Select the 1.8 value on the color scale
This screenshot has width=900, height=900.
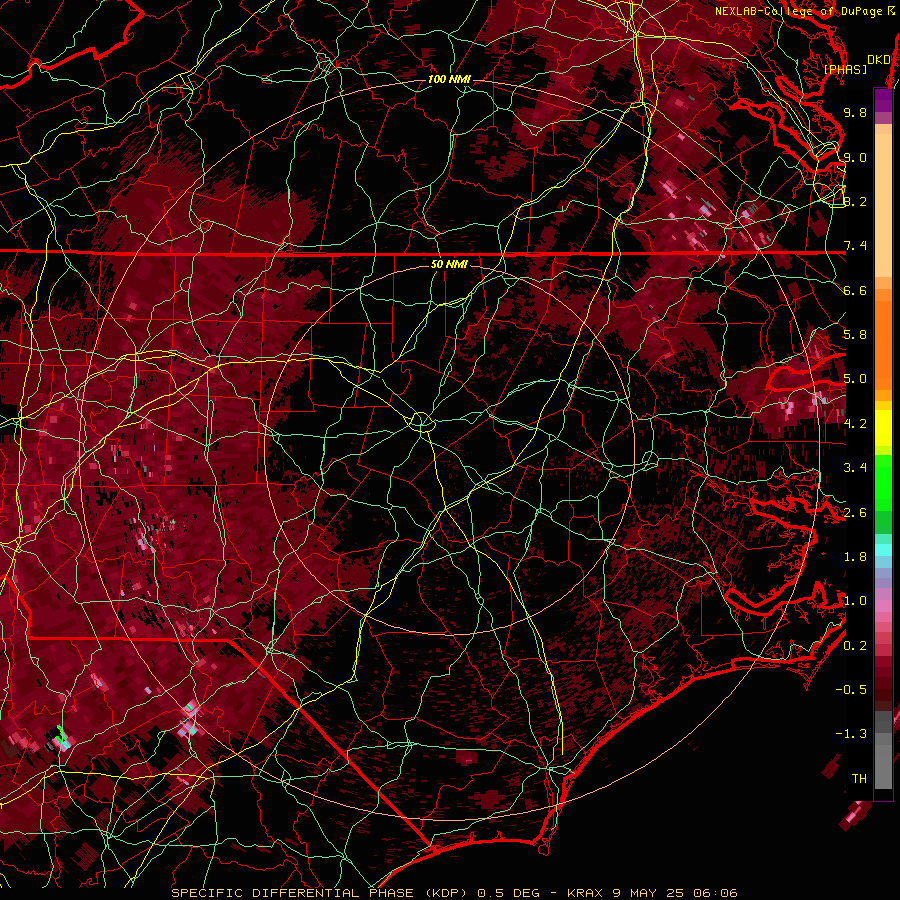[x=855, y=557]
